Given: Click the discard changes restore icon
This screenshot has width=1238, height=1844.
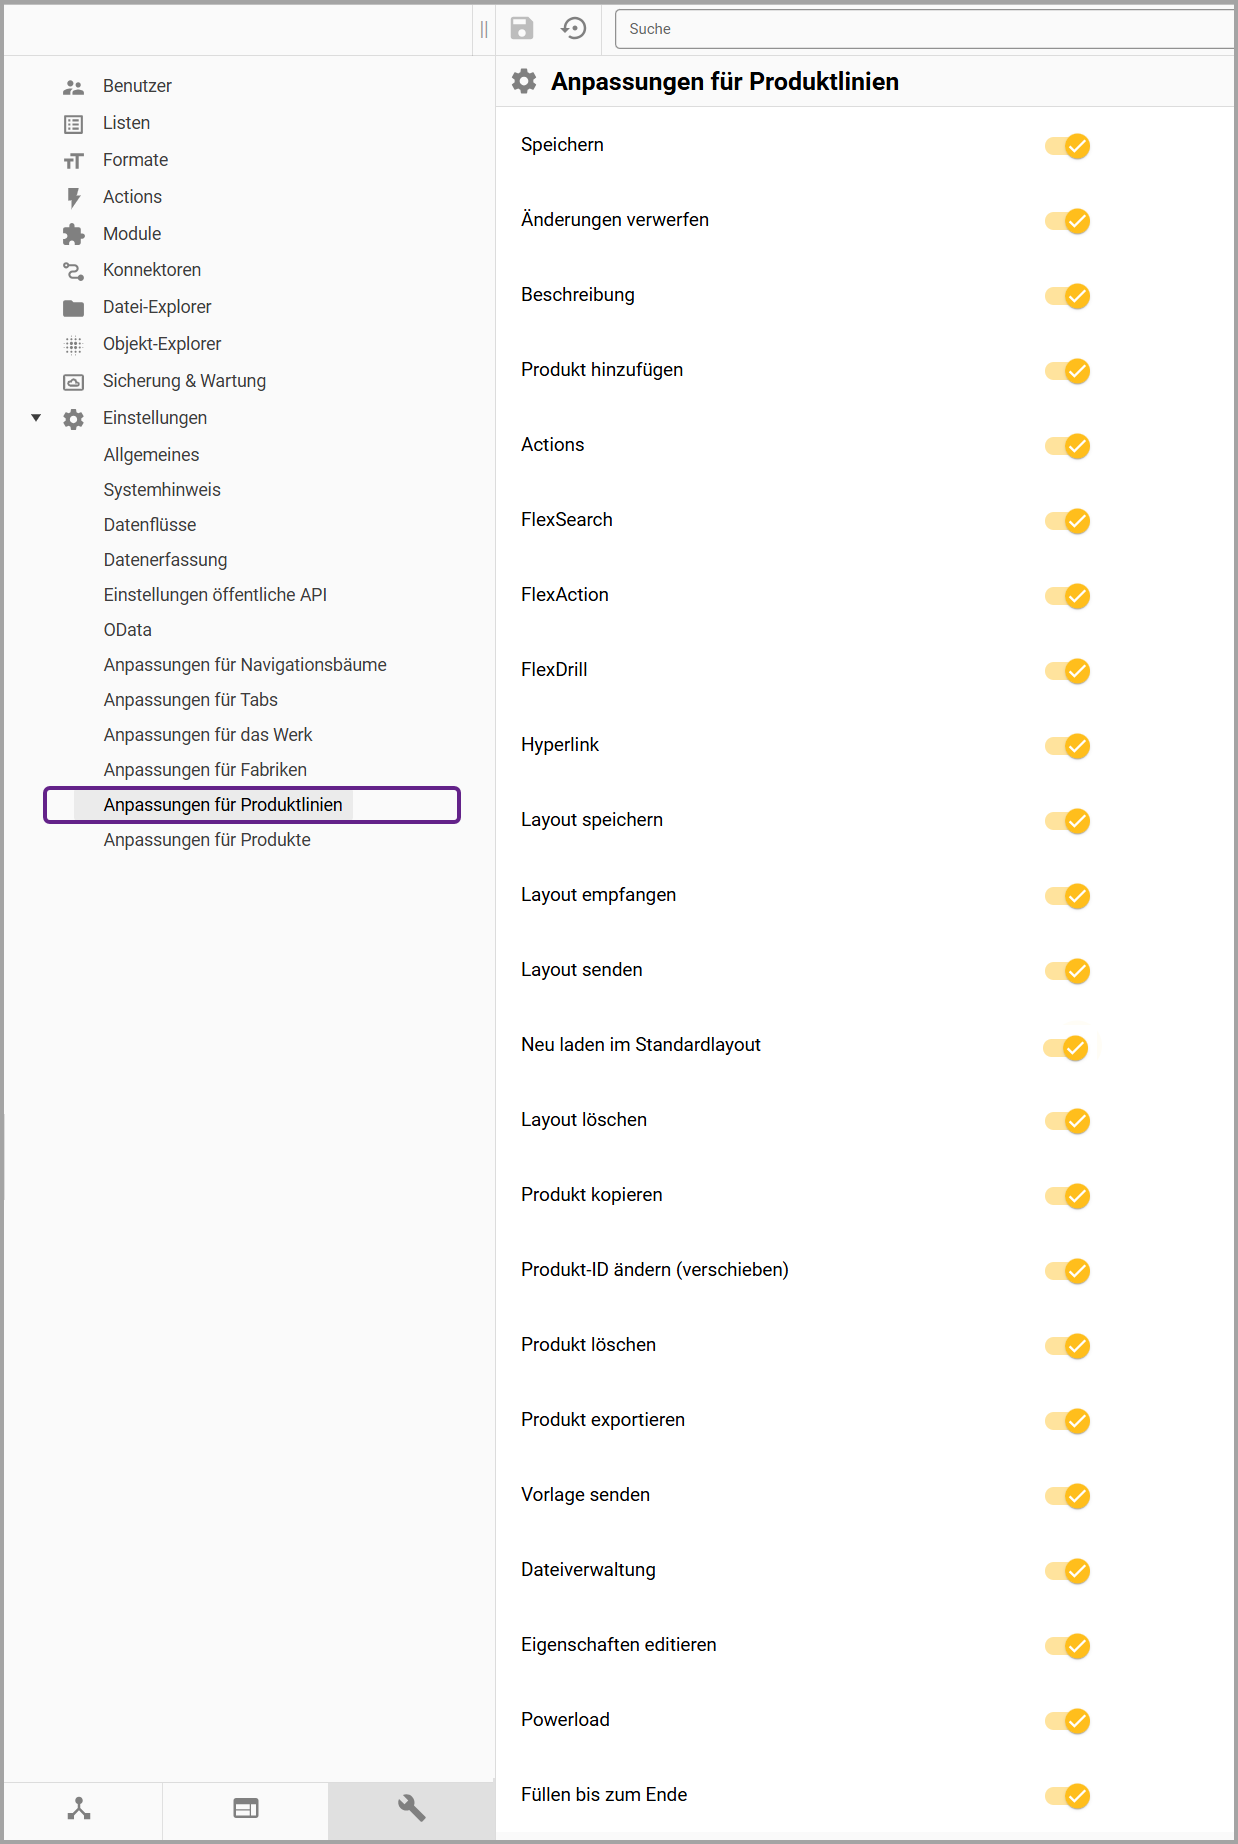Looking at the screenshot, I should pyautogui.click(x=574, y=28).
